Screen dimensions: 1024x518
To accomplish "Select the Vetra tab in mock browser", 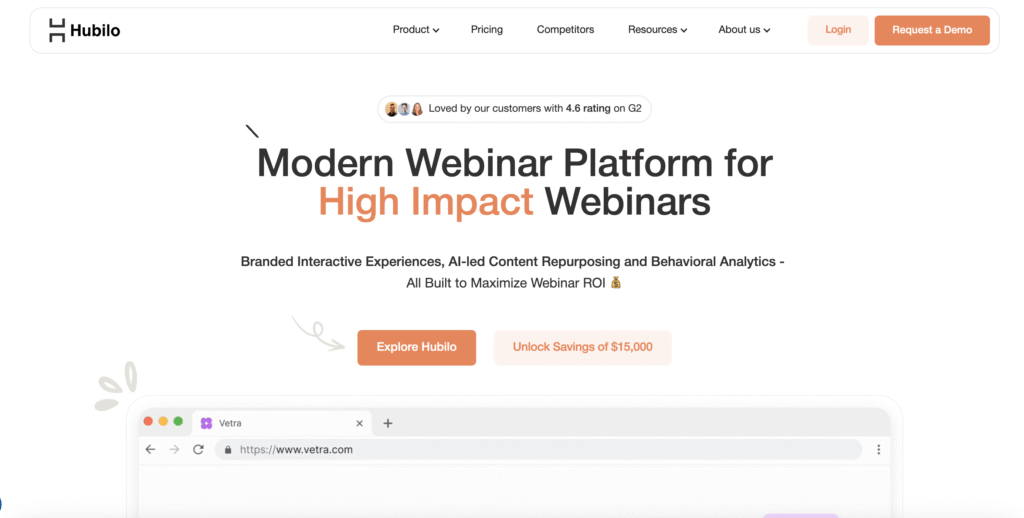I will [282, 423].
